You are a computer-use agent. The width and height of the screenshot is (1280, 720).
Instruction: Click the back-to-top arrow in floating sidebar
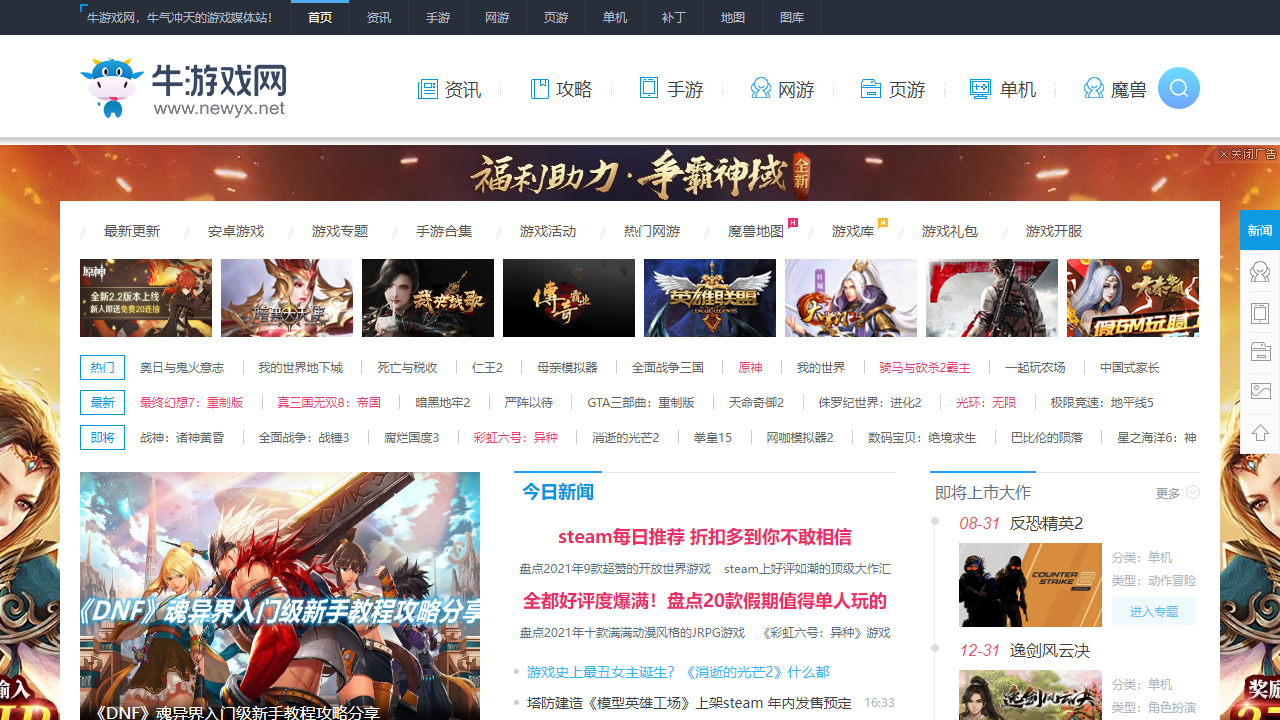1260,433
